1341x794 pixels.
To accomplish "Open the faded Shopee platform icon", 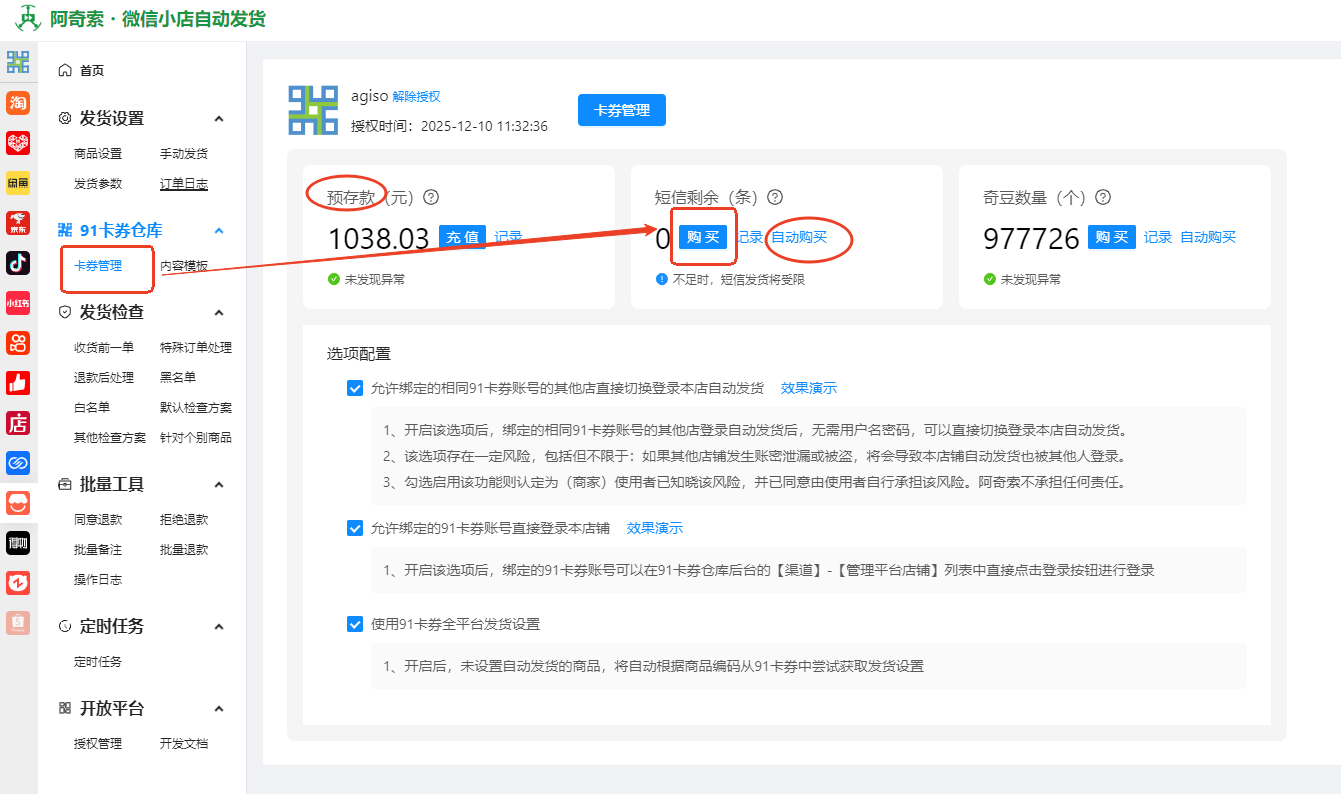I will coord(18,623).
